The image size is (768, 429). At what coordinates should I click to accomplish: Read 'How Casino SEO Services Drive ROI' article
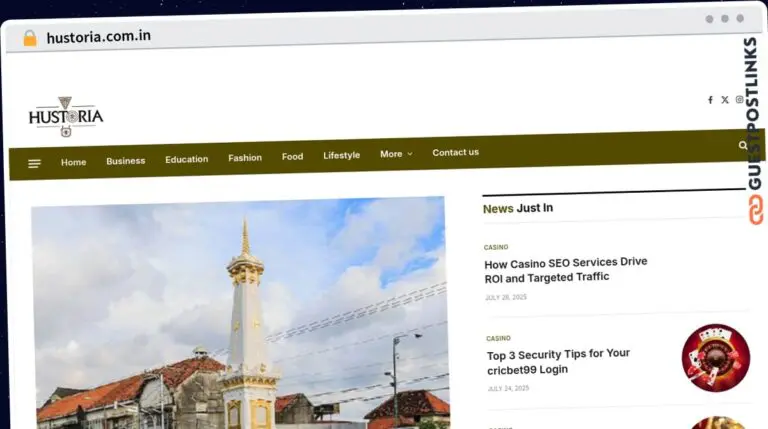click(x=565, y=269)
